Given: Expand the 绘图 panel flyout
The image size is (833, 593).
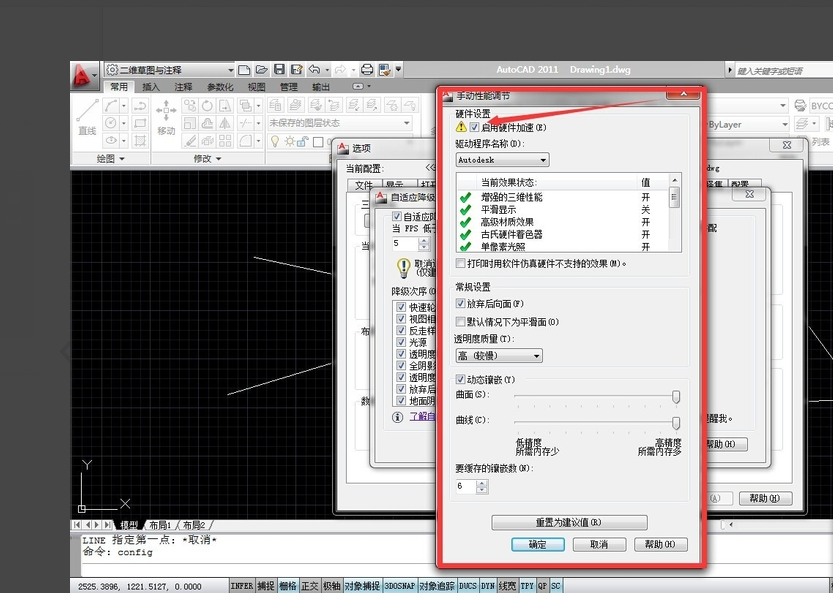Looking at the screenshot, I should click(x=110, y=158).
